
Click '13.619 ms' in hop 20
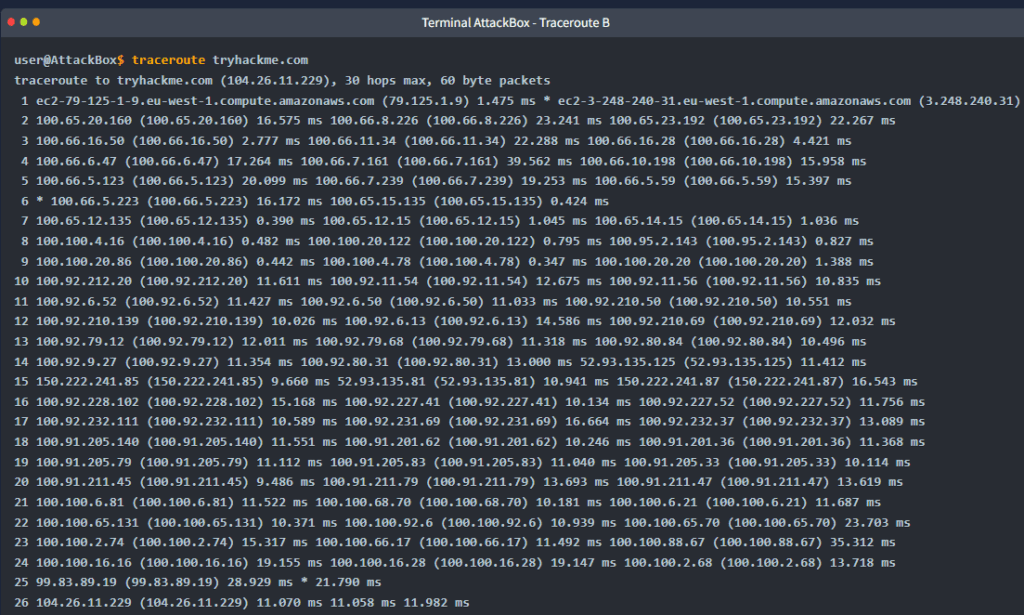pos(870,482)
